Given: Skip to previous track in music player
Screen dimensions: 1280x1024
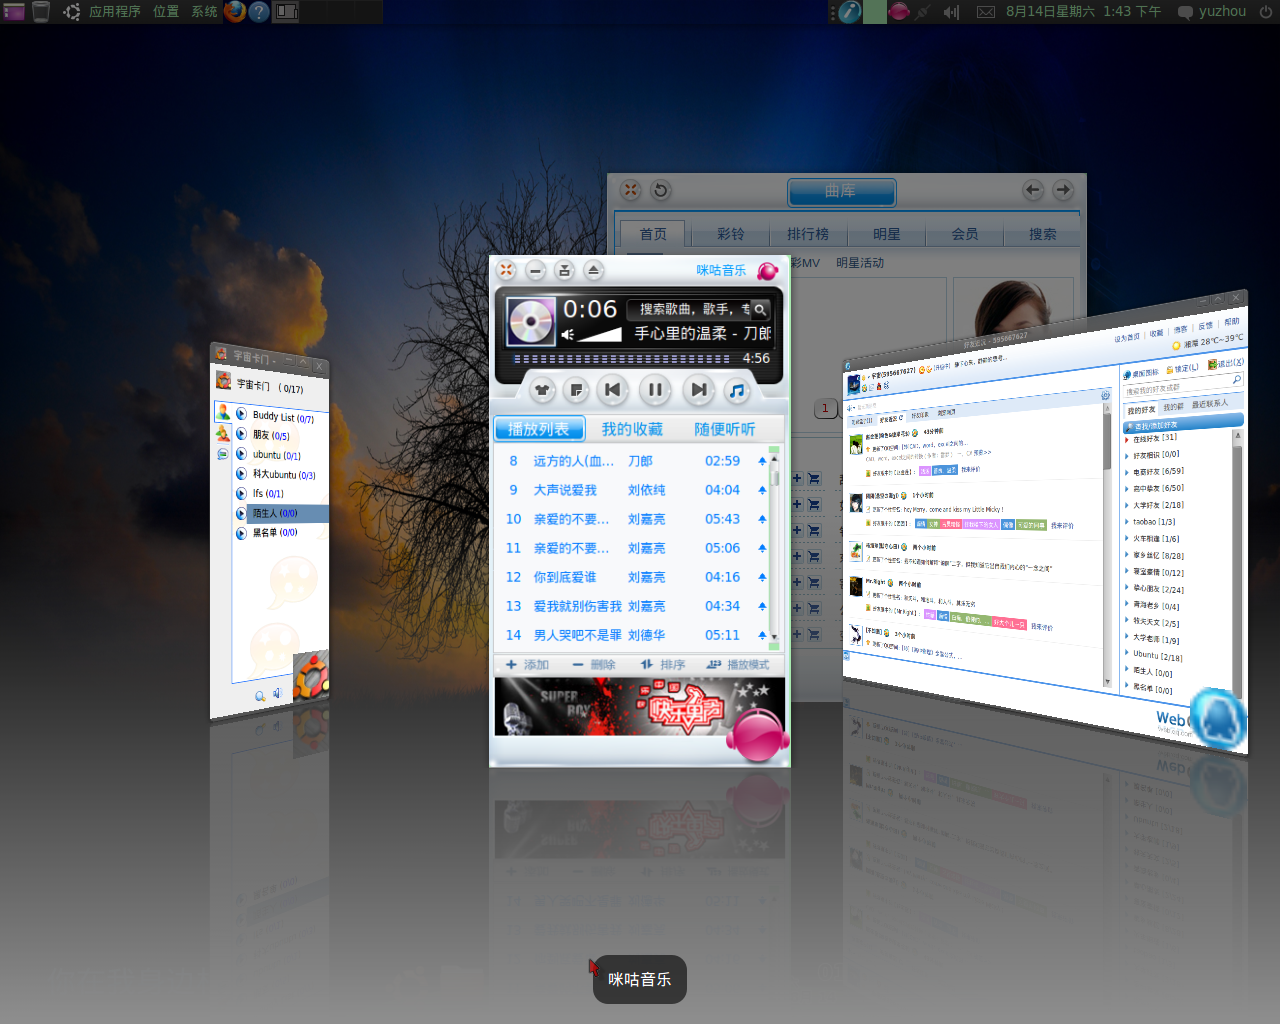Looking at the screenshot, I should click(x=613, y=390).
